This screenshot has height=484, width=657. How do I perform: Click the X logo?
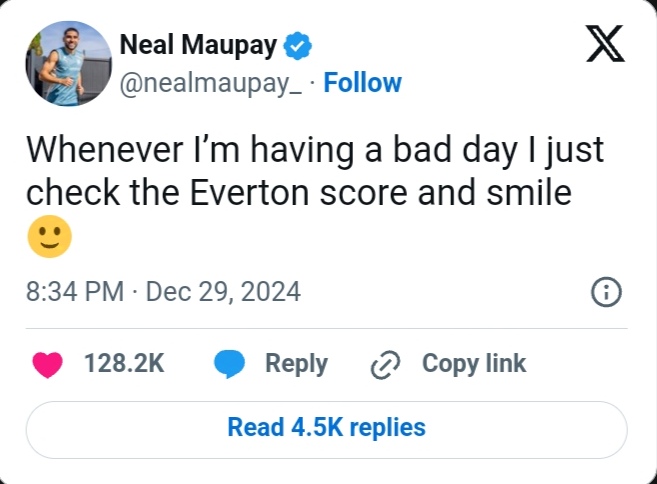coord(603,44)
